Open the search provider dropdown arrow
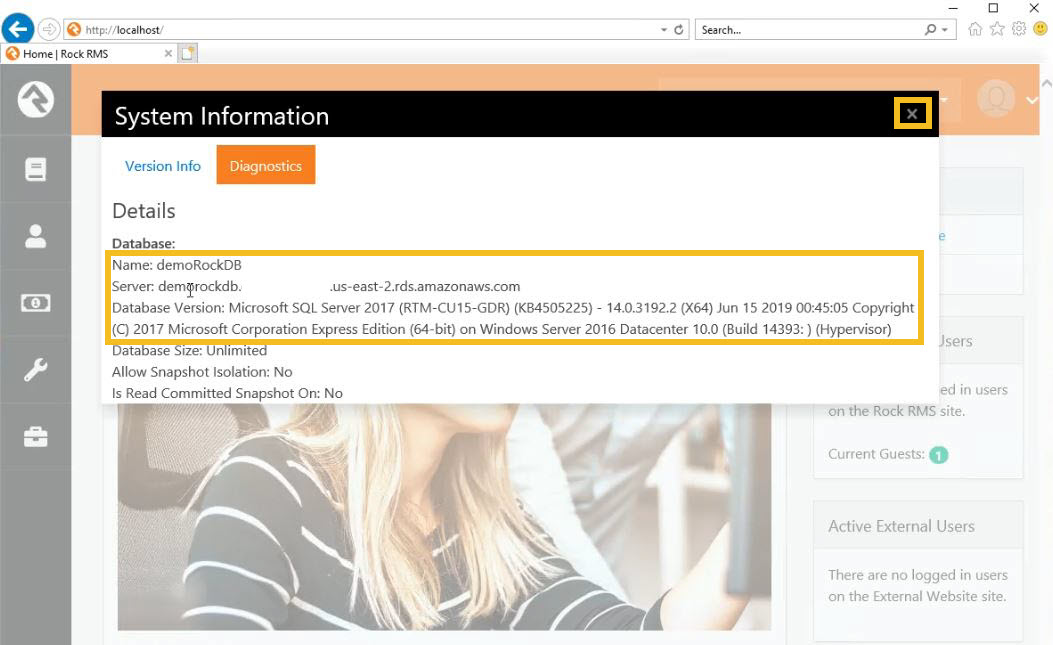 (x=945, y=30)
